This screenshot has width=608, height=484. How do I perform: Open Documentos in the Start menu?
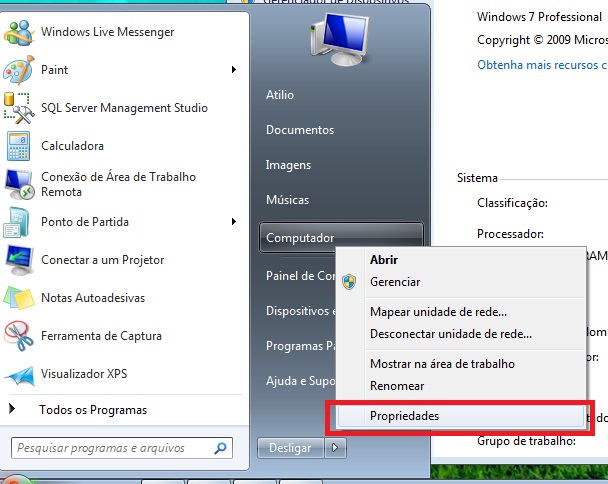300,130
